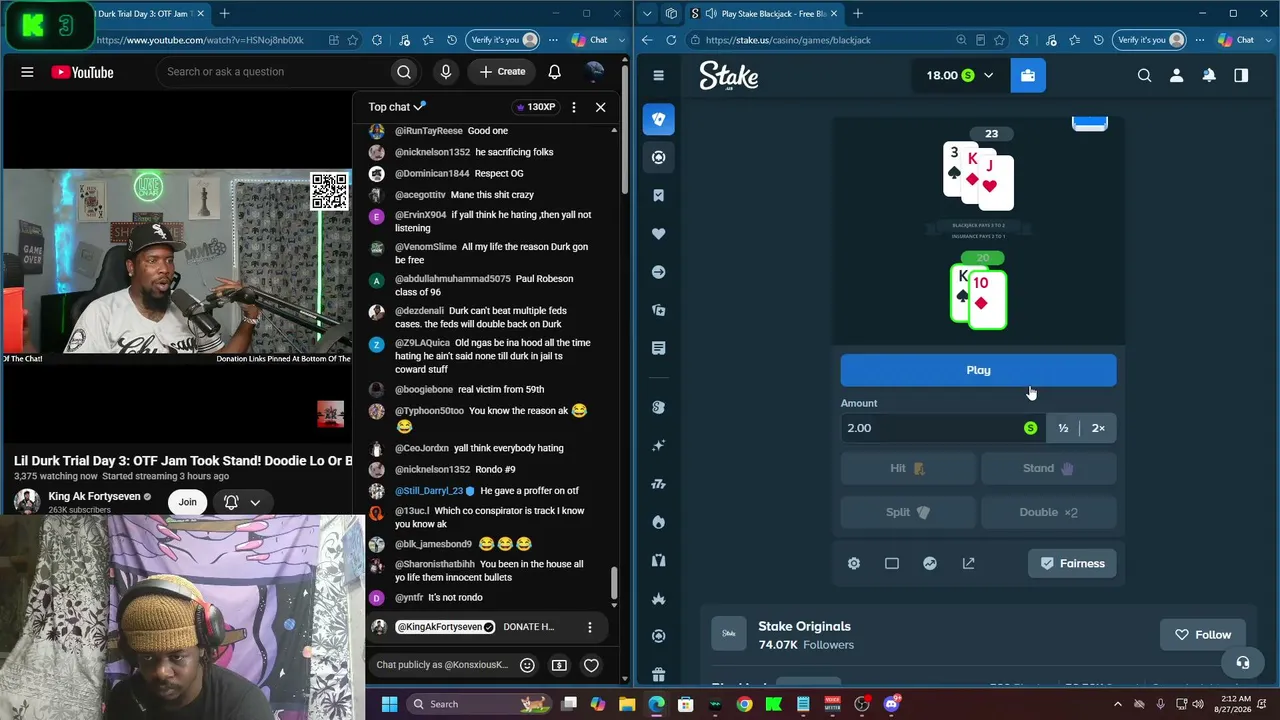Select the Lil Durk Trial YouTube browser tab

[x=145, y=14]
